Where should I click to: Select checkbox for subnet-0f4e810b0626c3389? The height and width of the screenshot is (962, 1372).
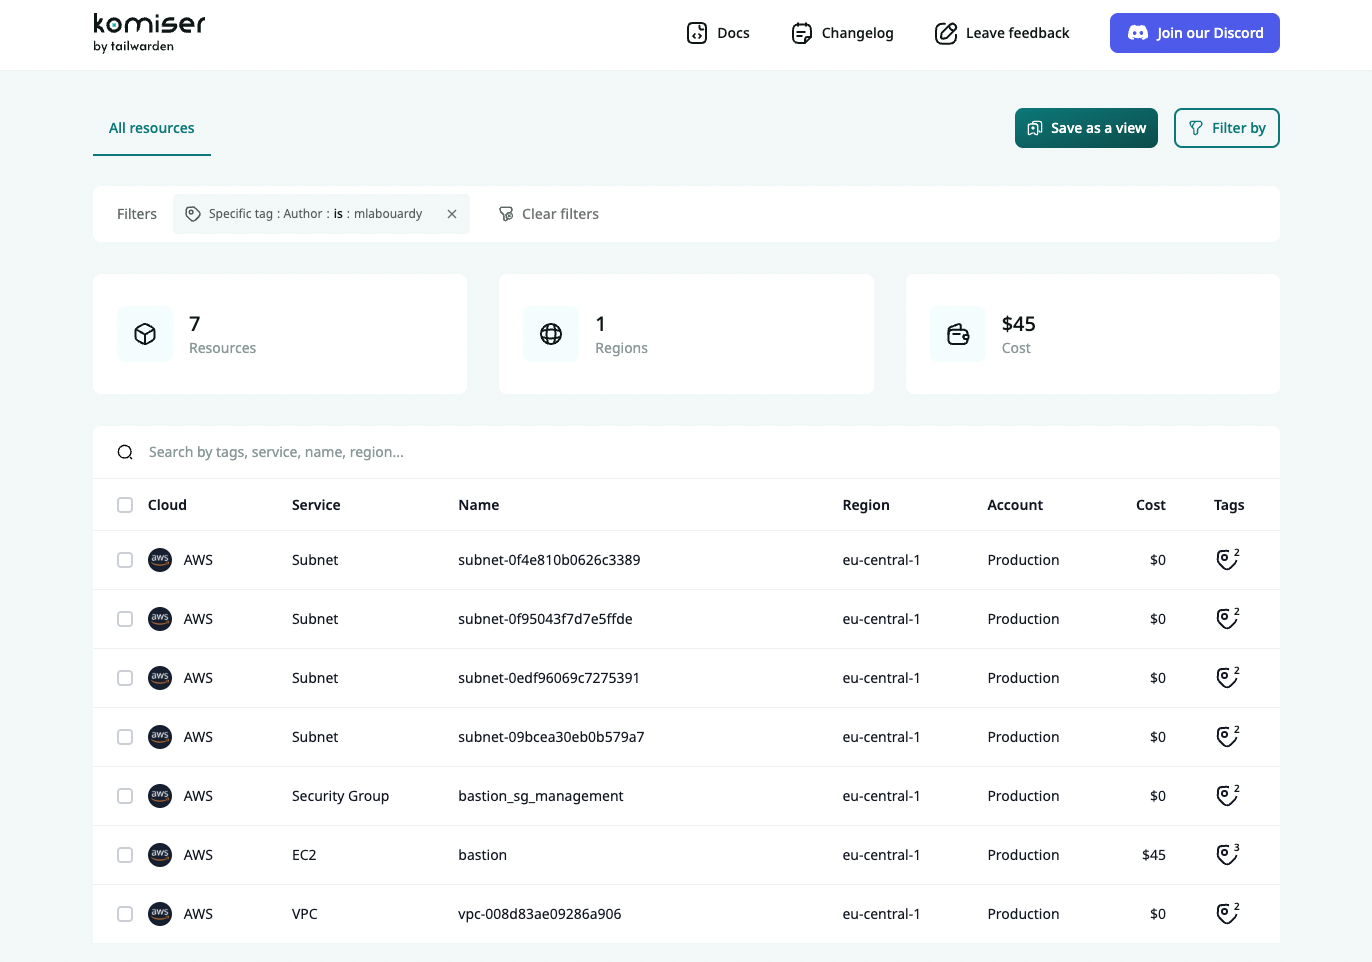(125, 560)
